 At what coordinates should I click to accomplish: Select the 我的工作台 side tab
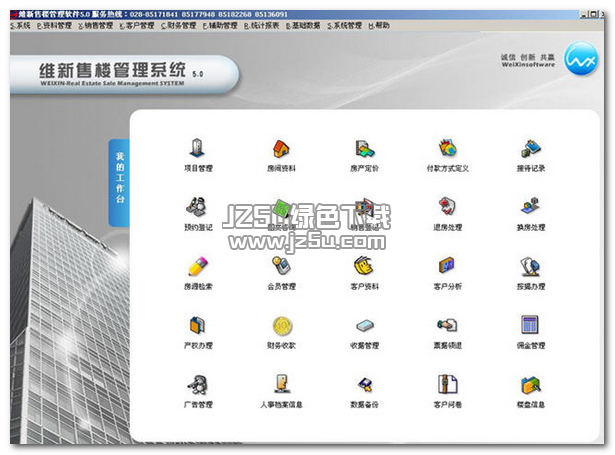tap(119, 183)
